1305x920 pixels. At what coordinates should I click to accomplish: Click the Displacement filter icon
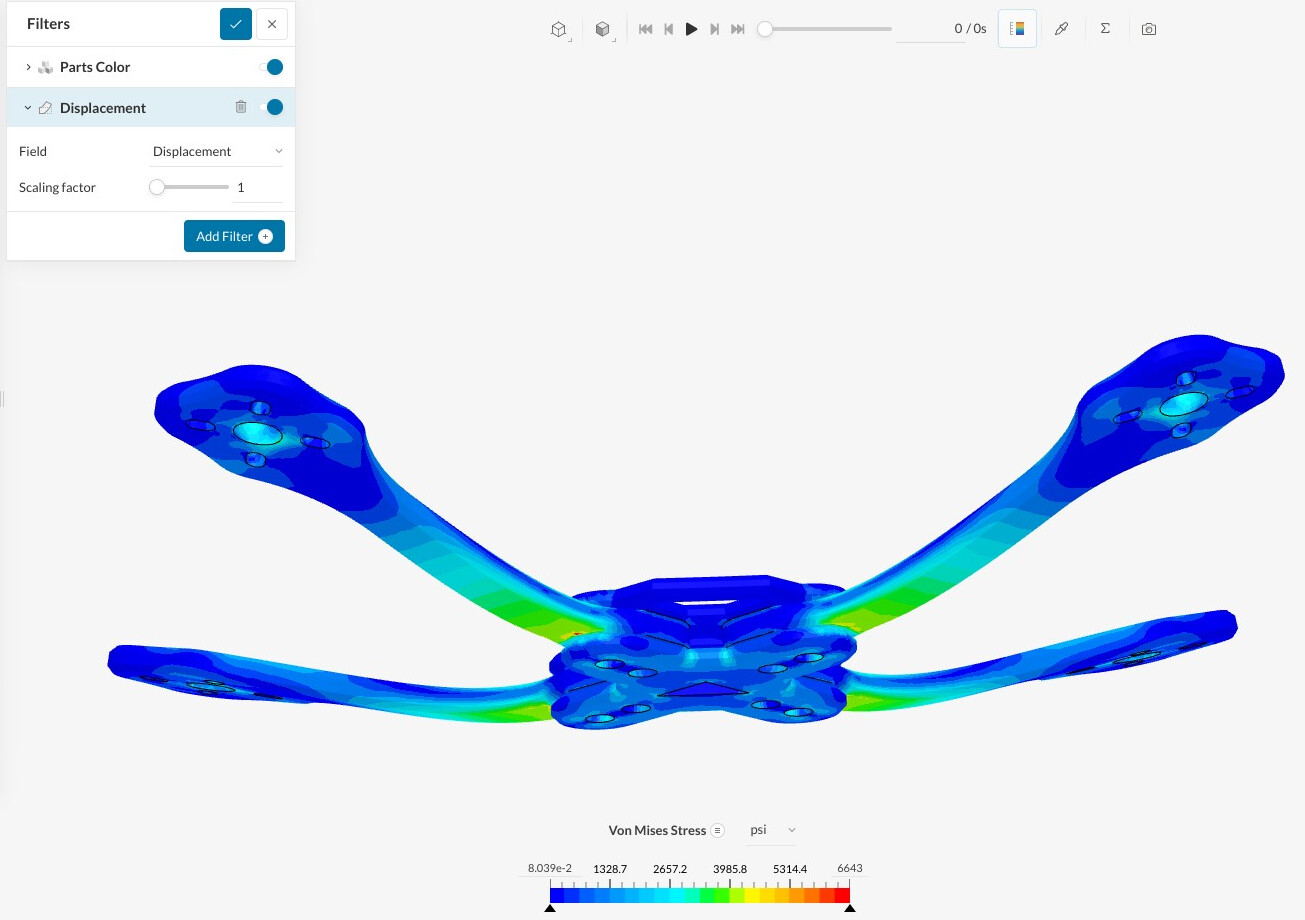pyautogui.click(x=46, y=108)
